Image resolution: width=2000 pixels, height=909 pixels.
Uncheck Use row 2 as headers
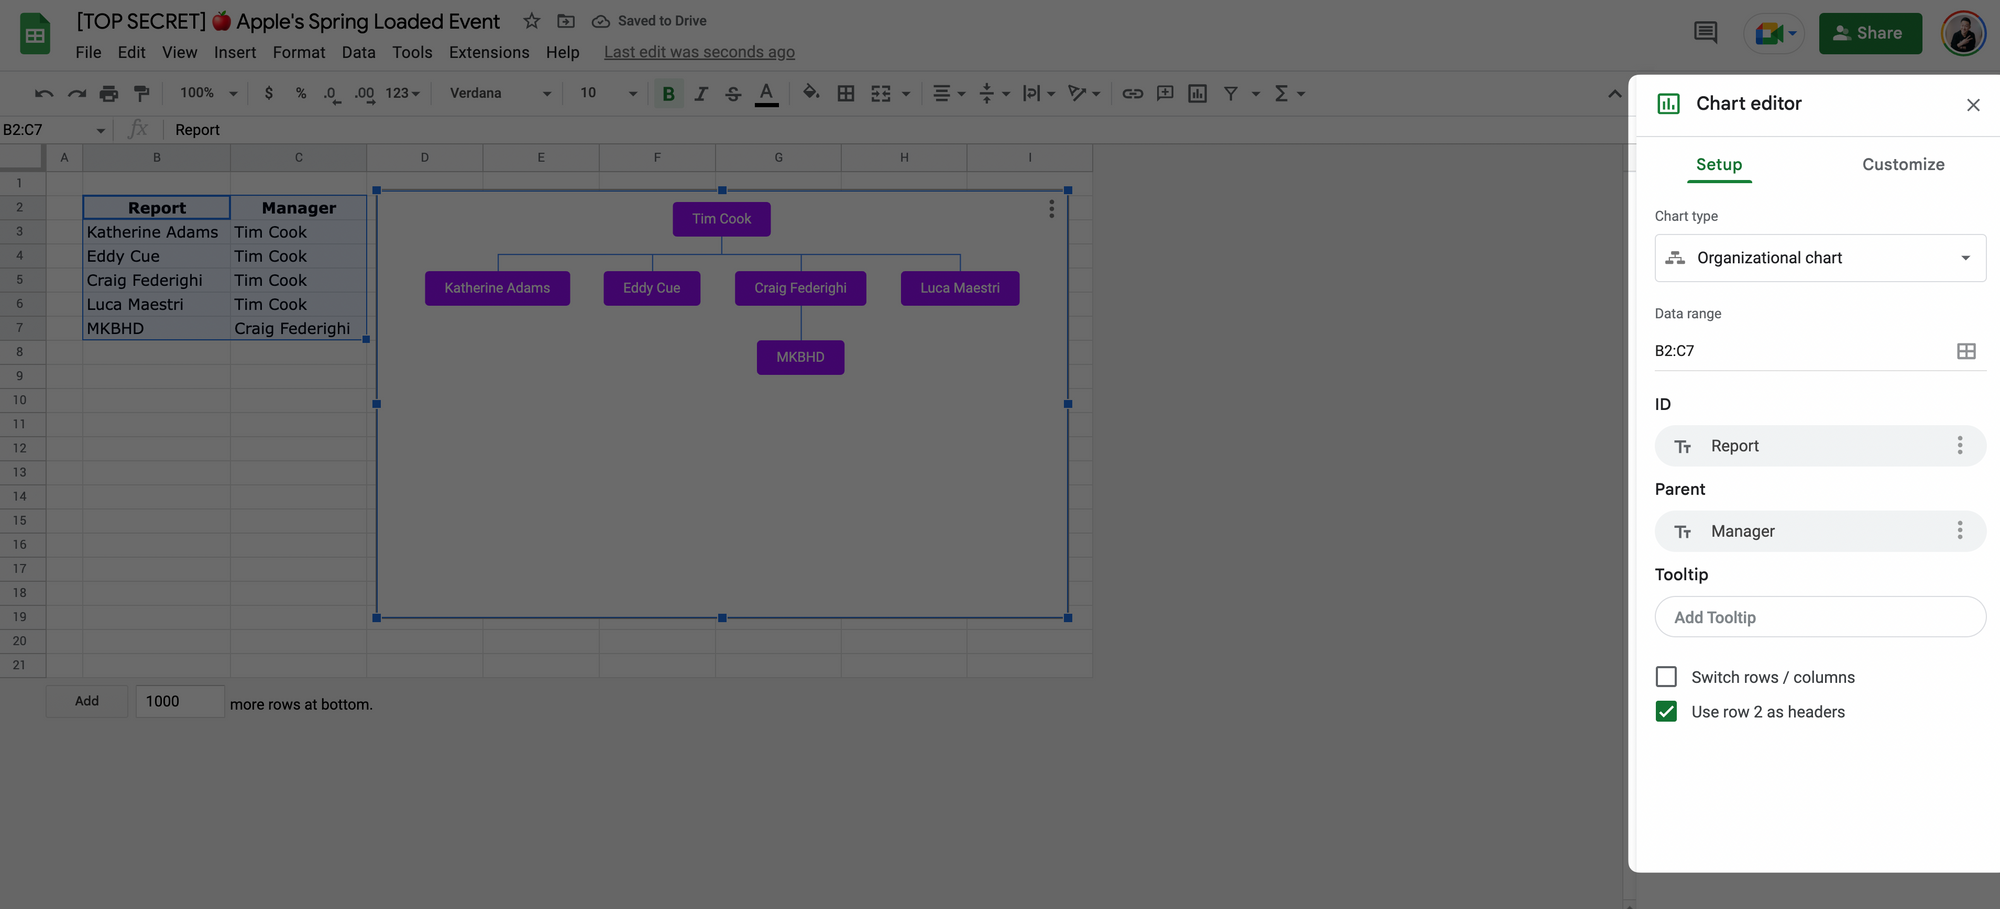click(1666, 711)
